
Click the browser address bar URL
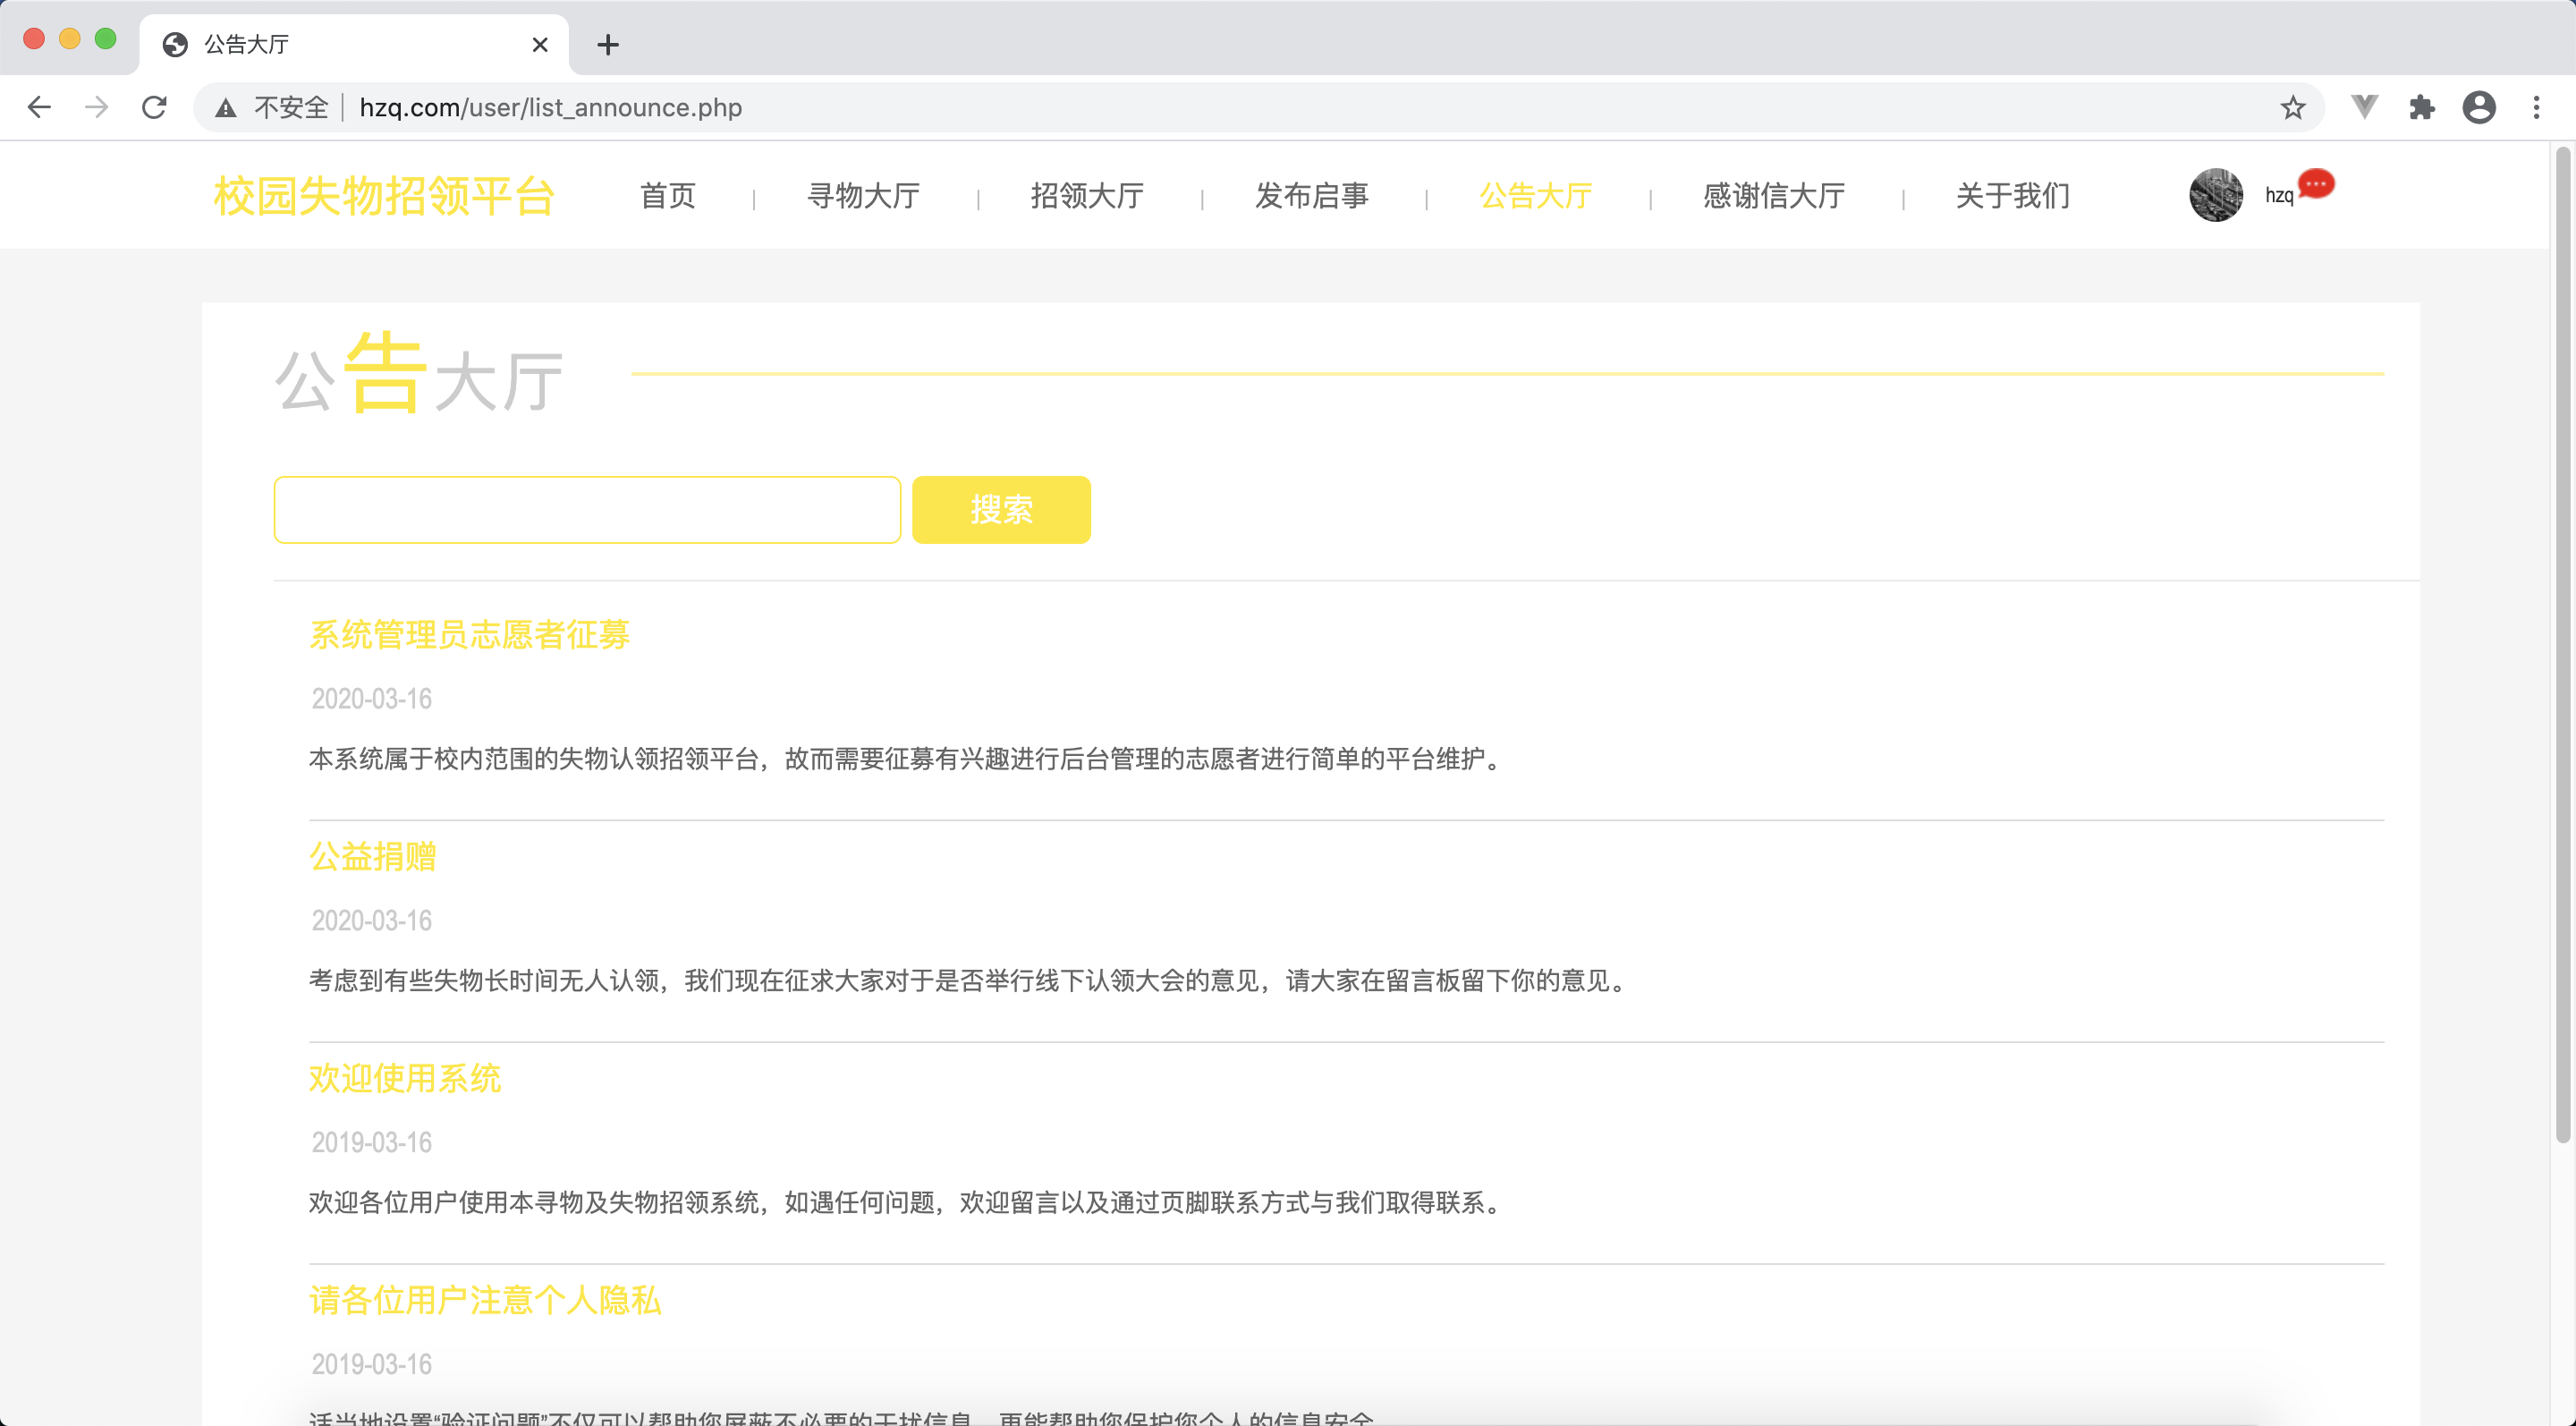click(x=551, y=108)
